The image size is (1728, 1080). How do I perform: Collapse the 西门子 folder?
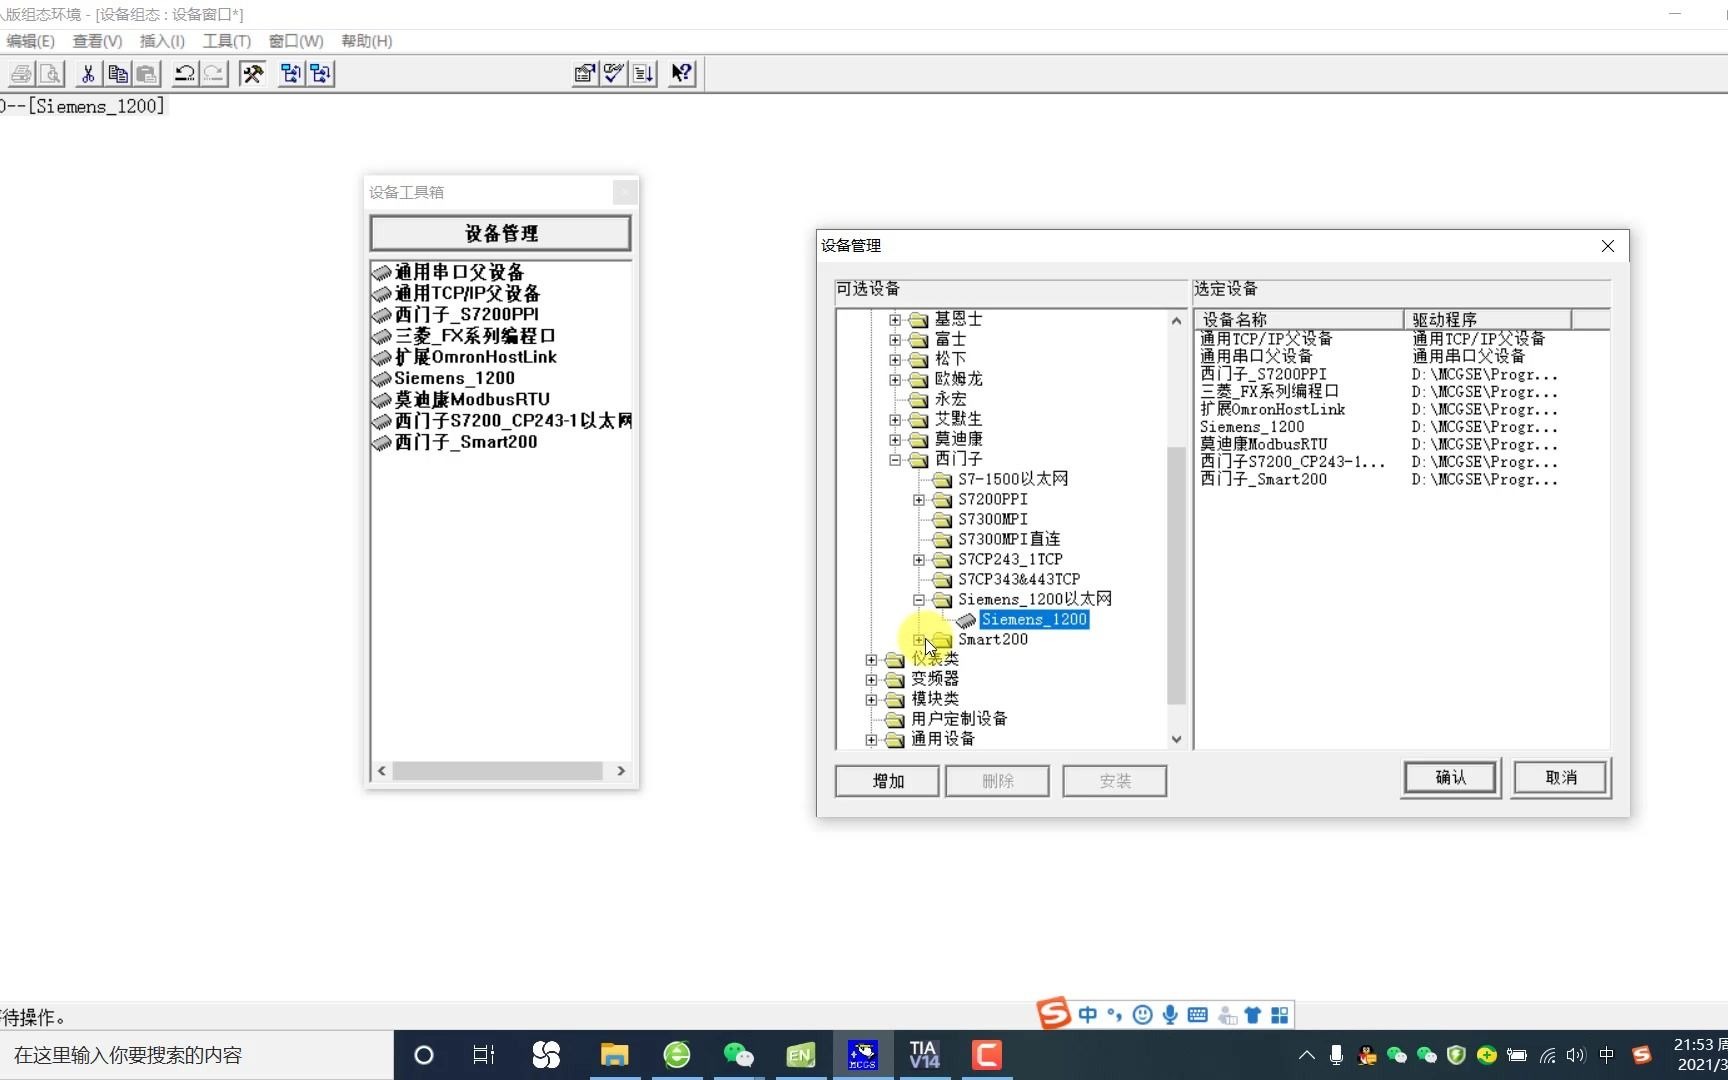pyautogui.click(x=895, y=460)
